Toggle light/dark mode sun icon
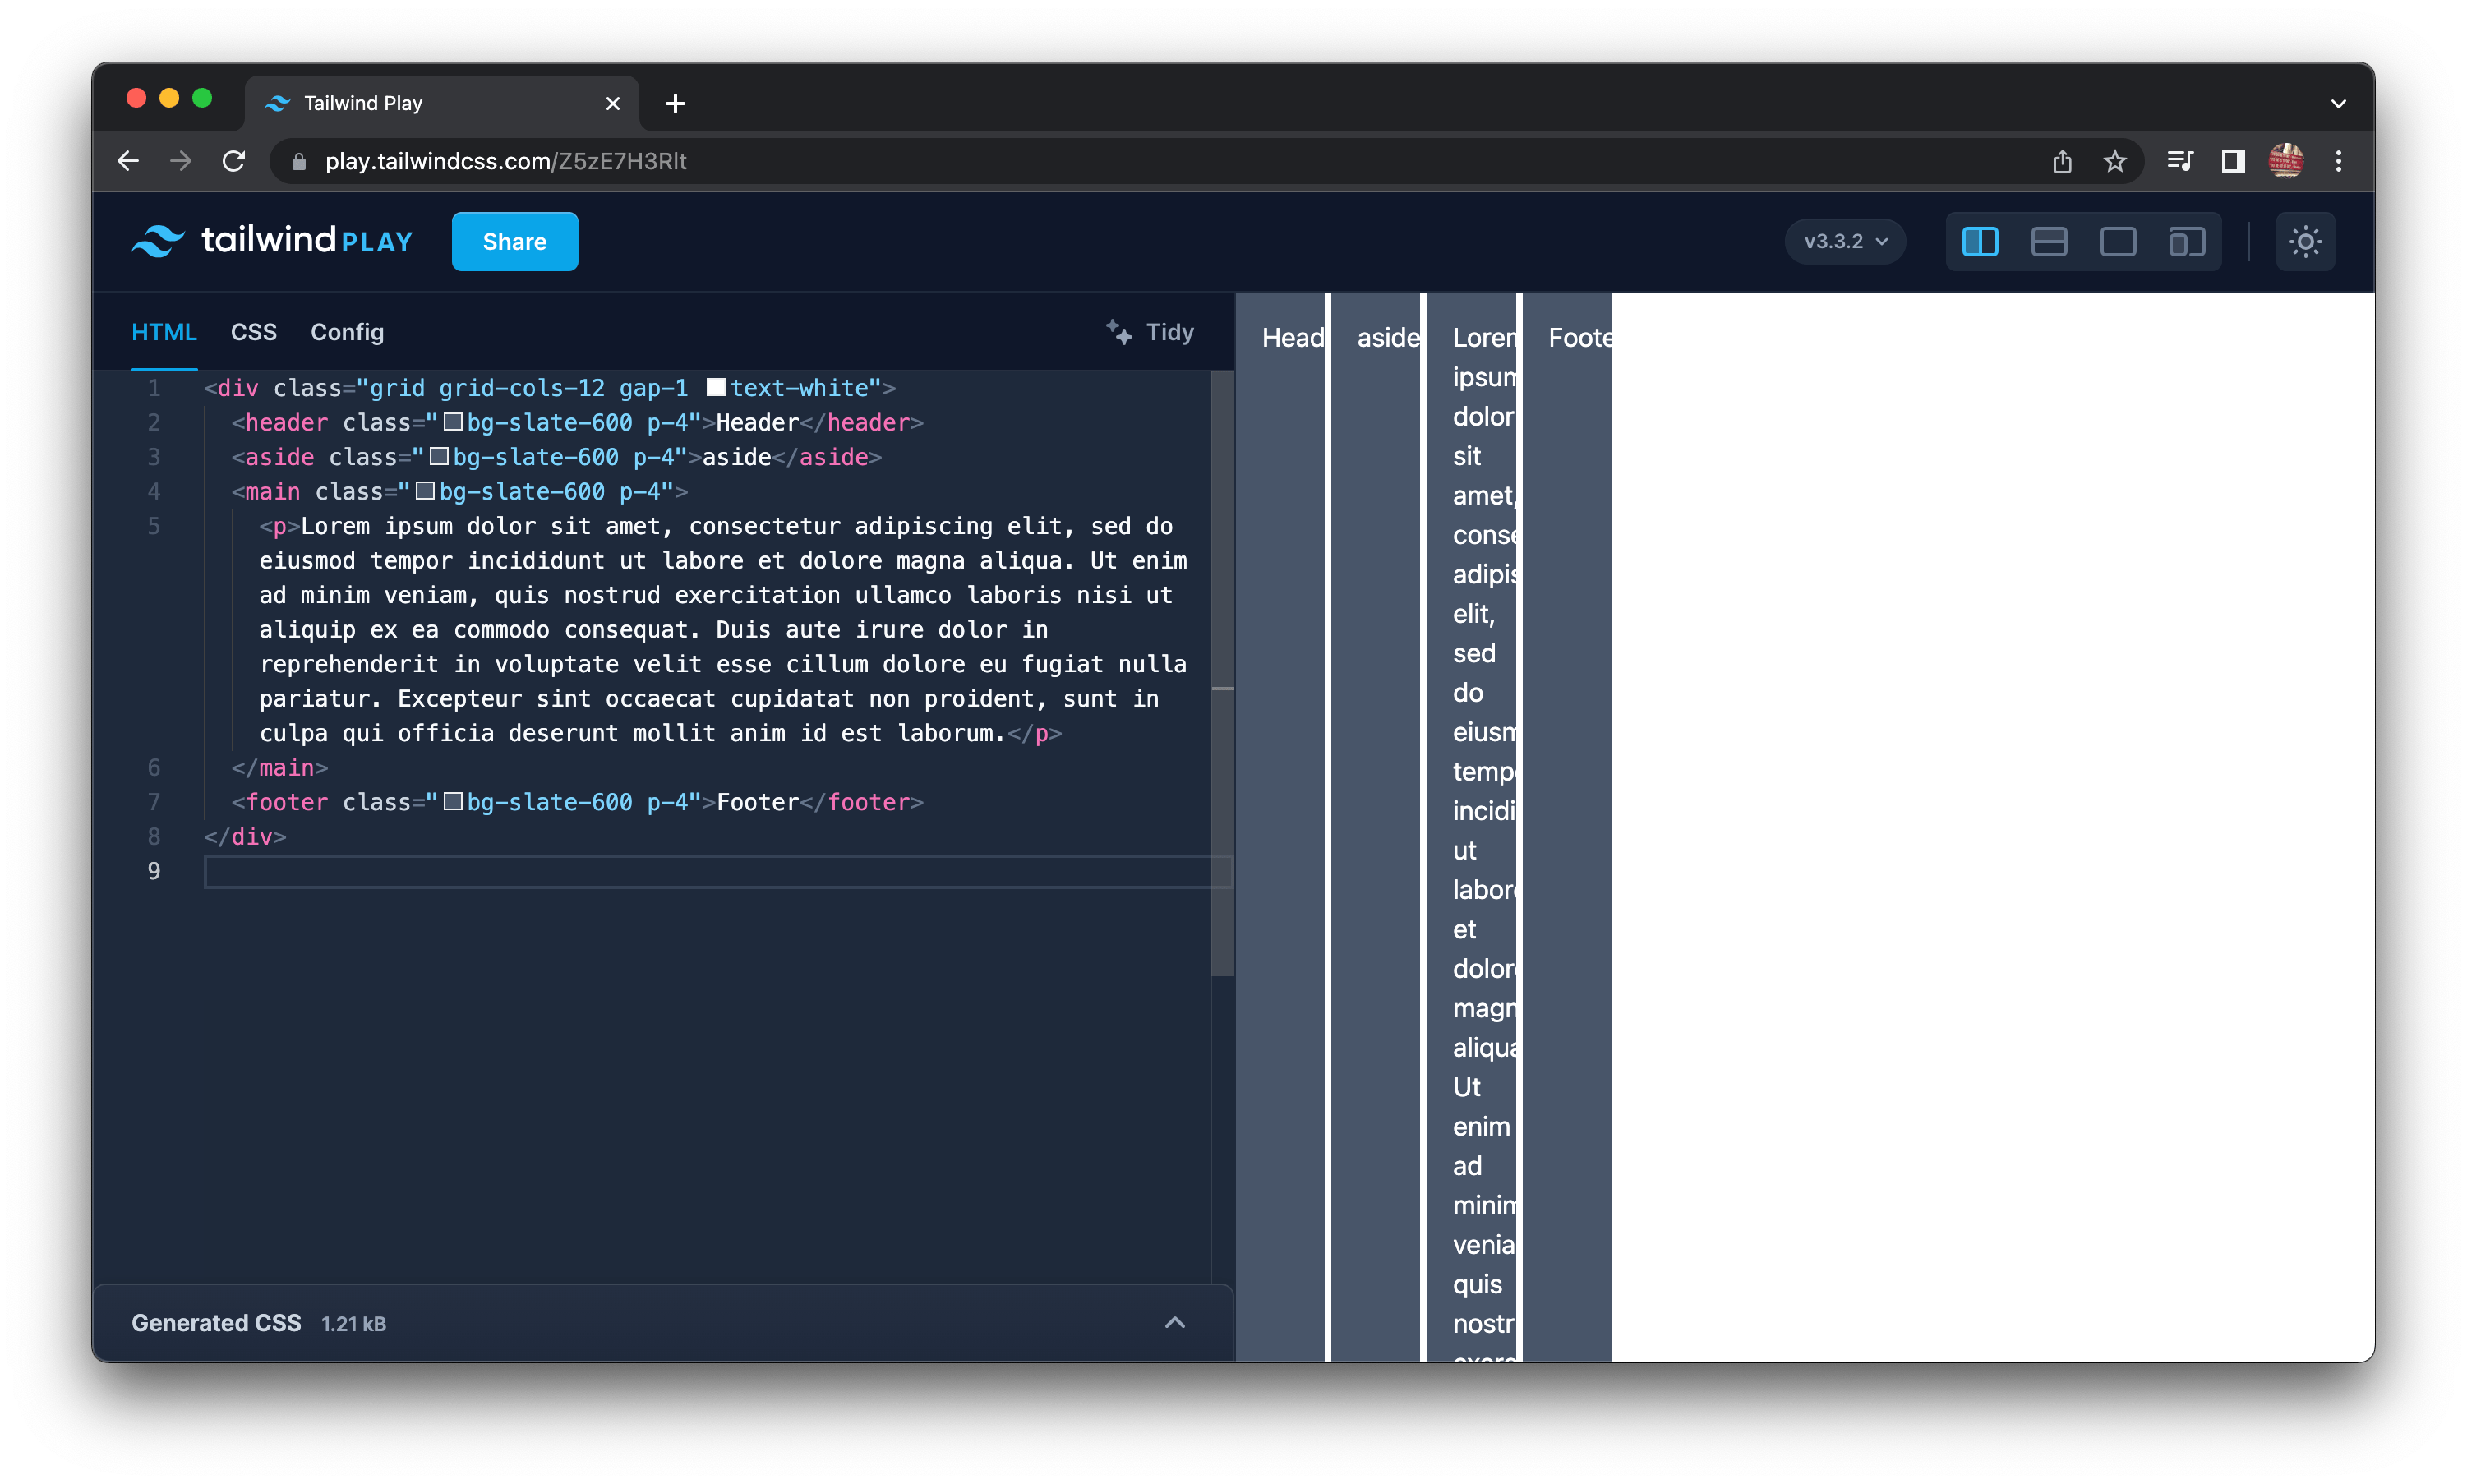Screen dimensions: 2467x1484 [x=2305, y=242]
